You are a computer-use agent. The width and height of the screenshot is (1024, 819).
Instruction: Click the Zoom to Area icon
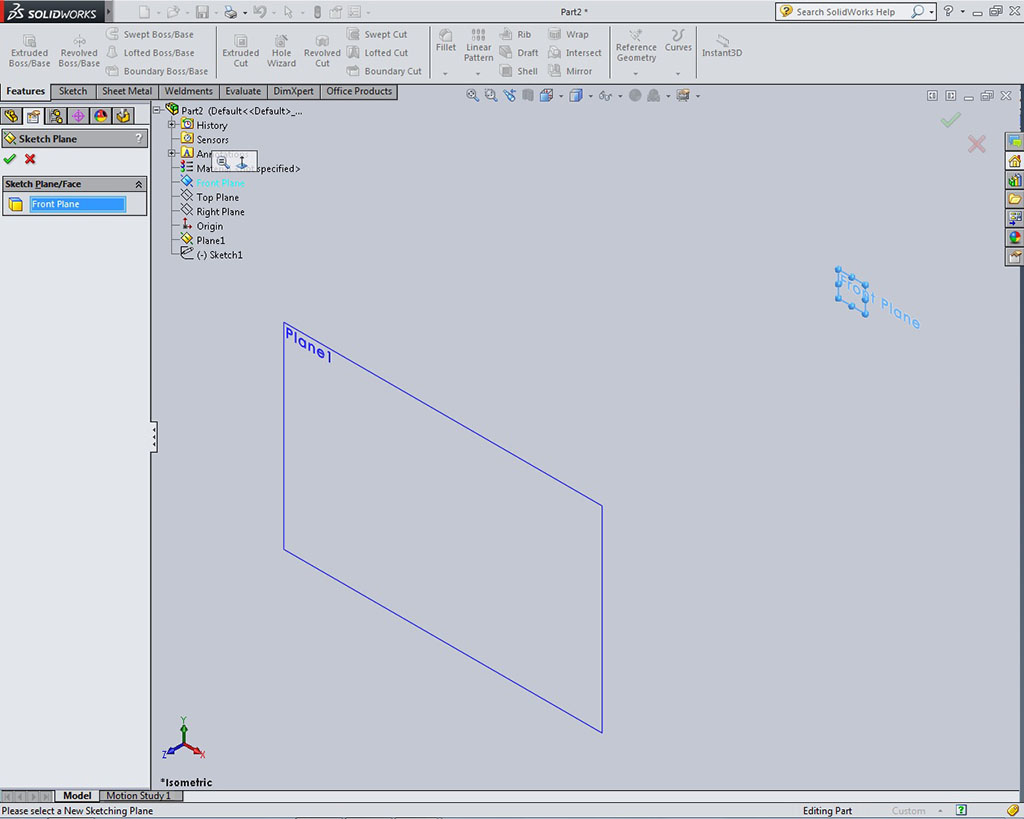(x=491, y=96)
